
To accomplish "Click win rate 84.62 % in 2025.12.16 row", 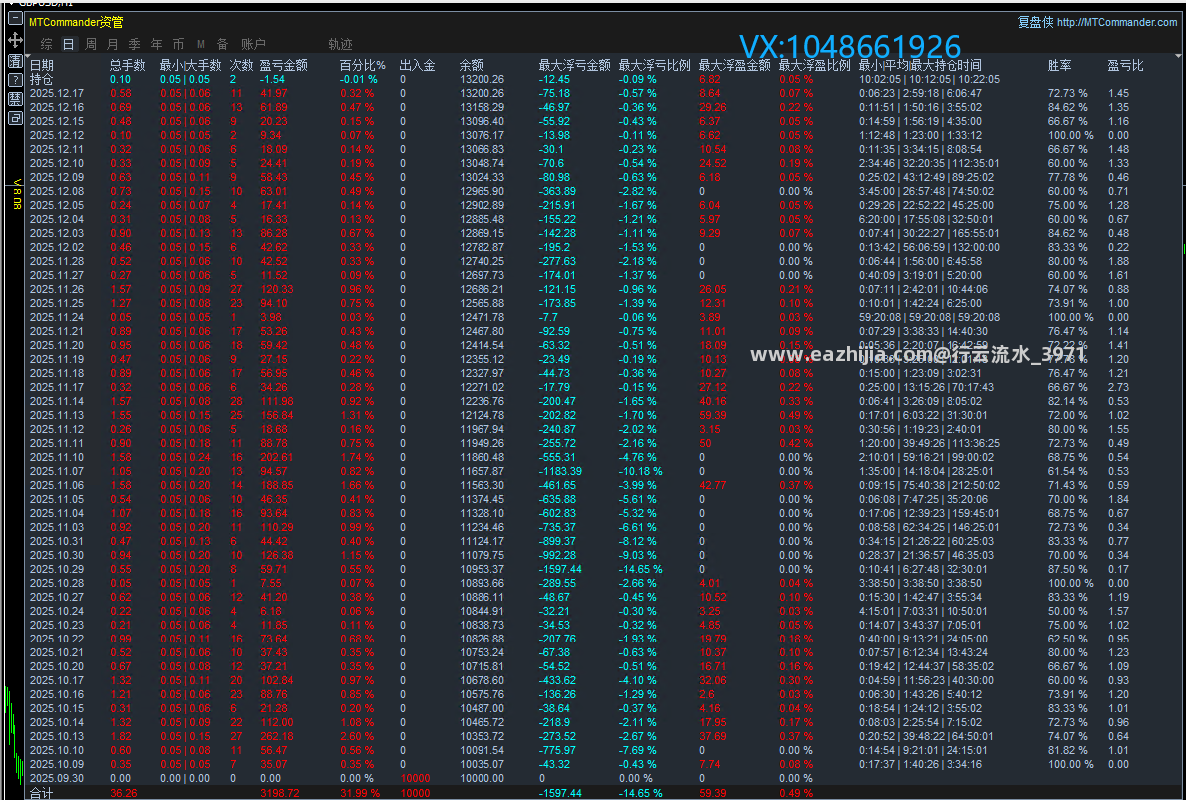I will [1068, 107].
